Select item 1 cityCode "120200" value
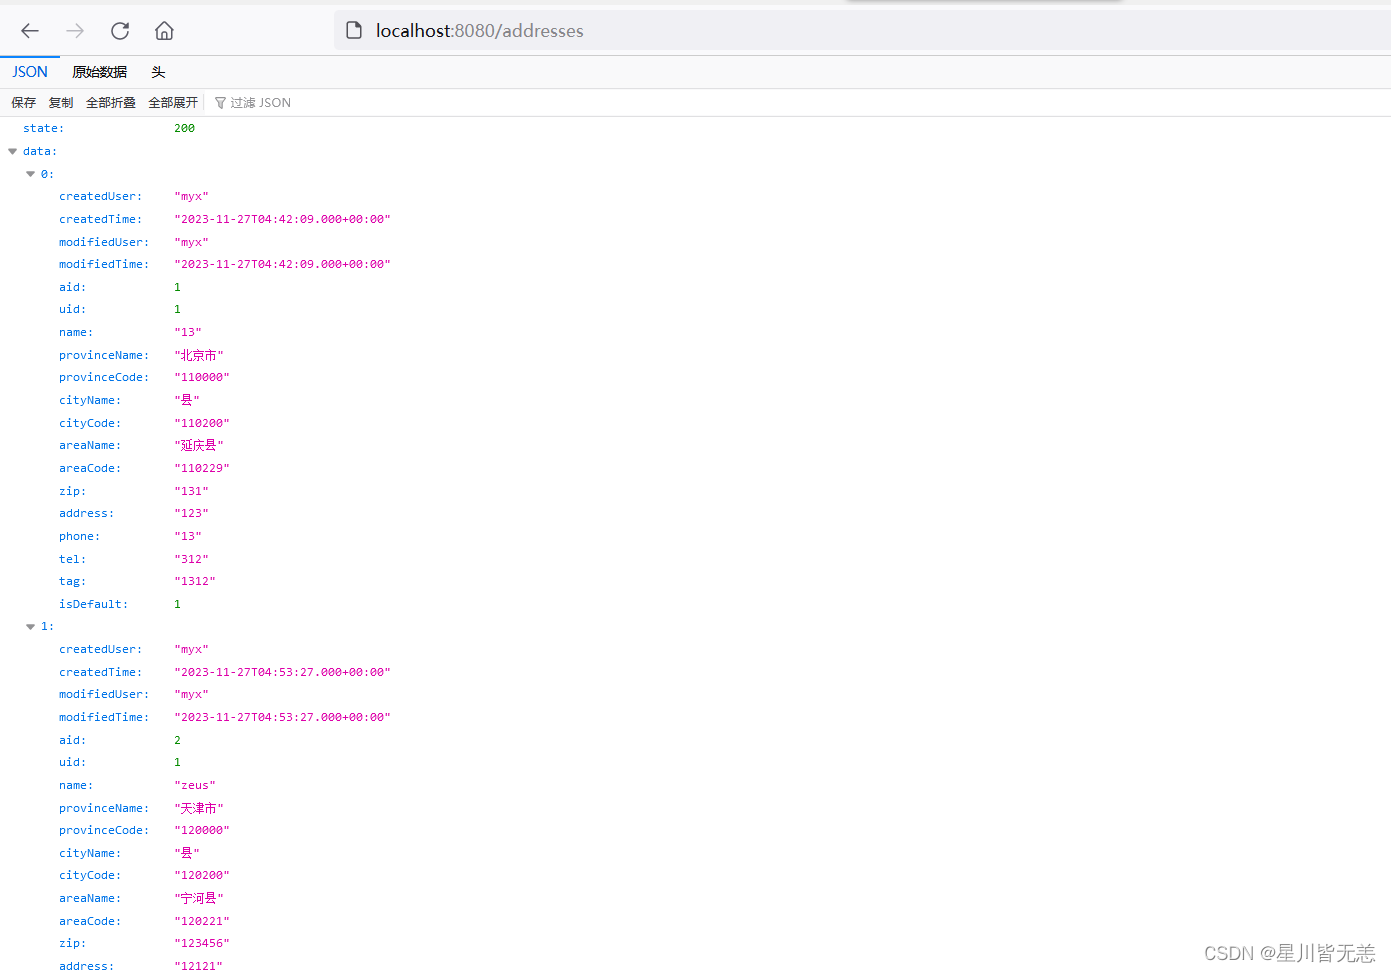 [202, 875]
